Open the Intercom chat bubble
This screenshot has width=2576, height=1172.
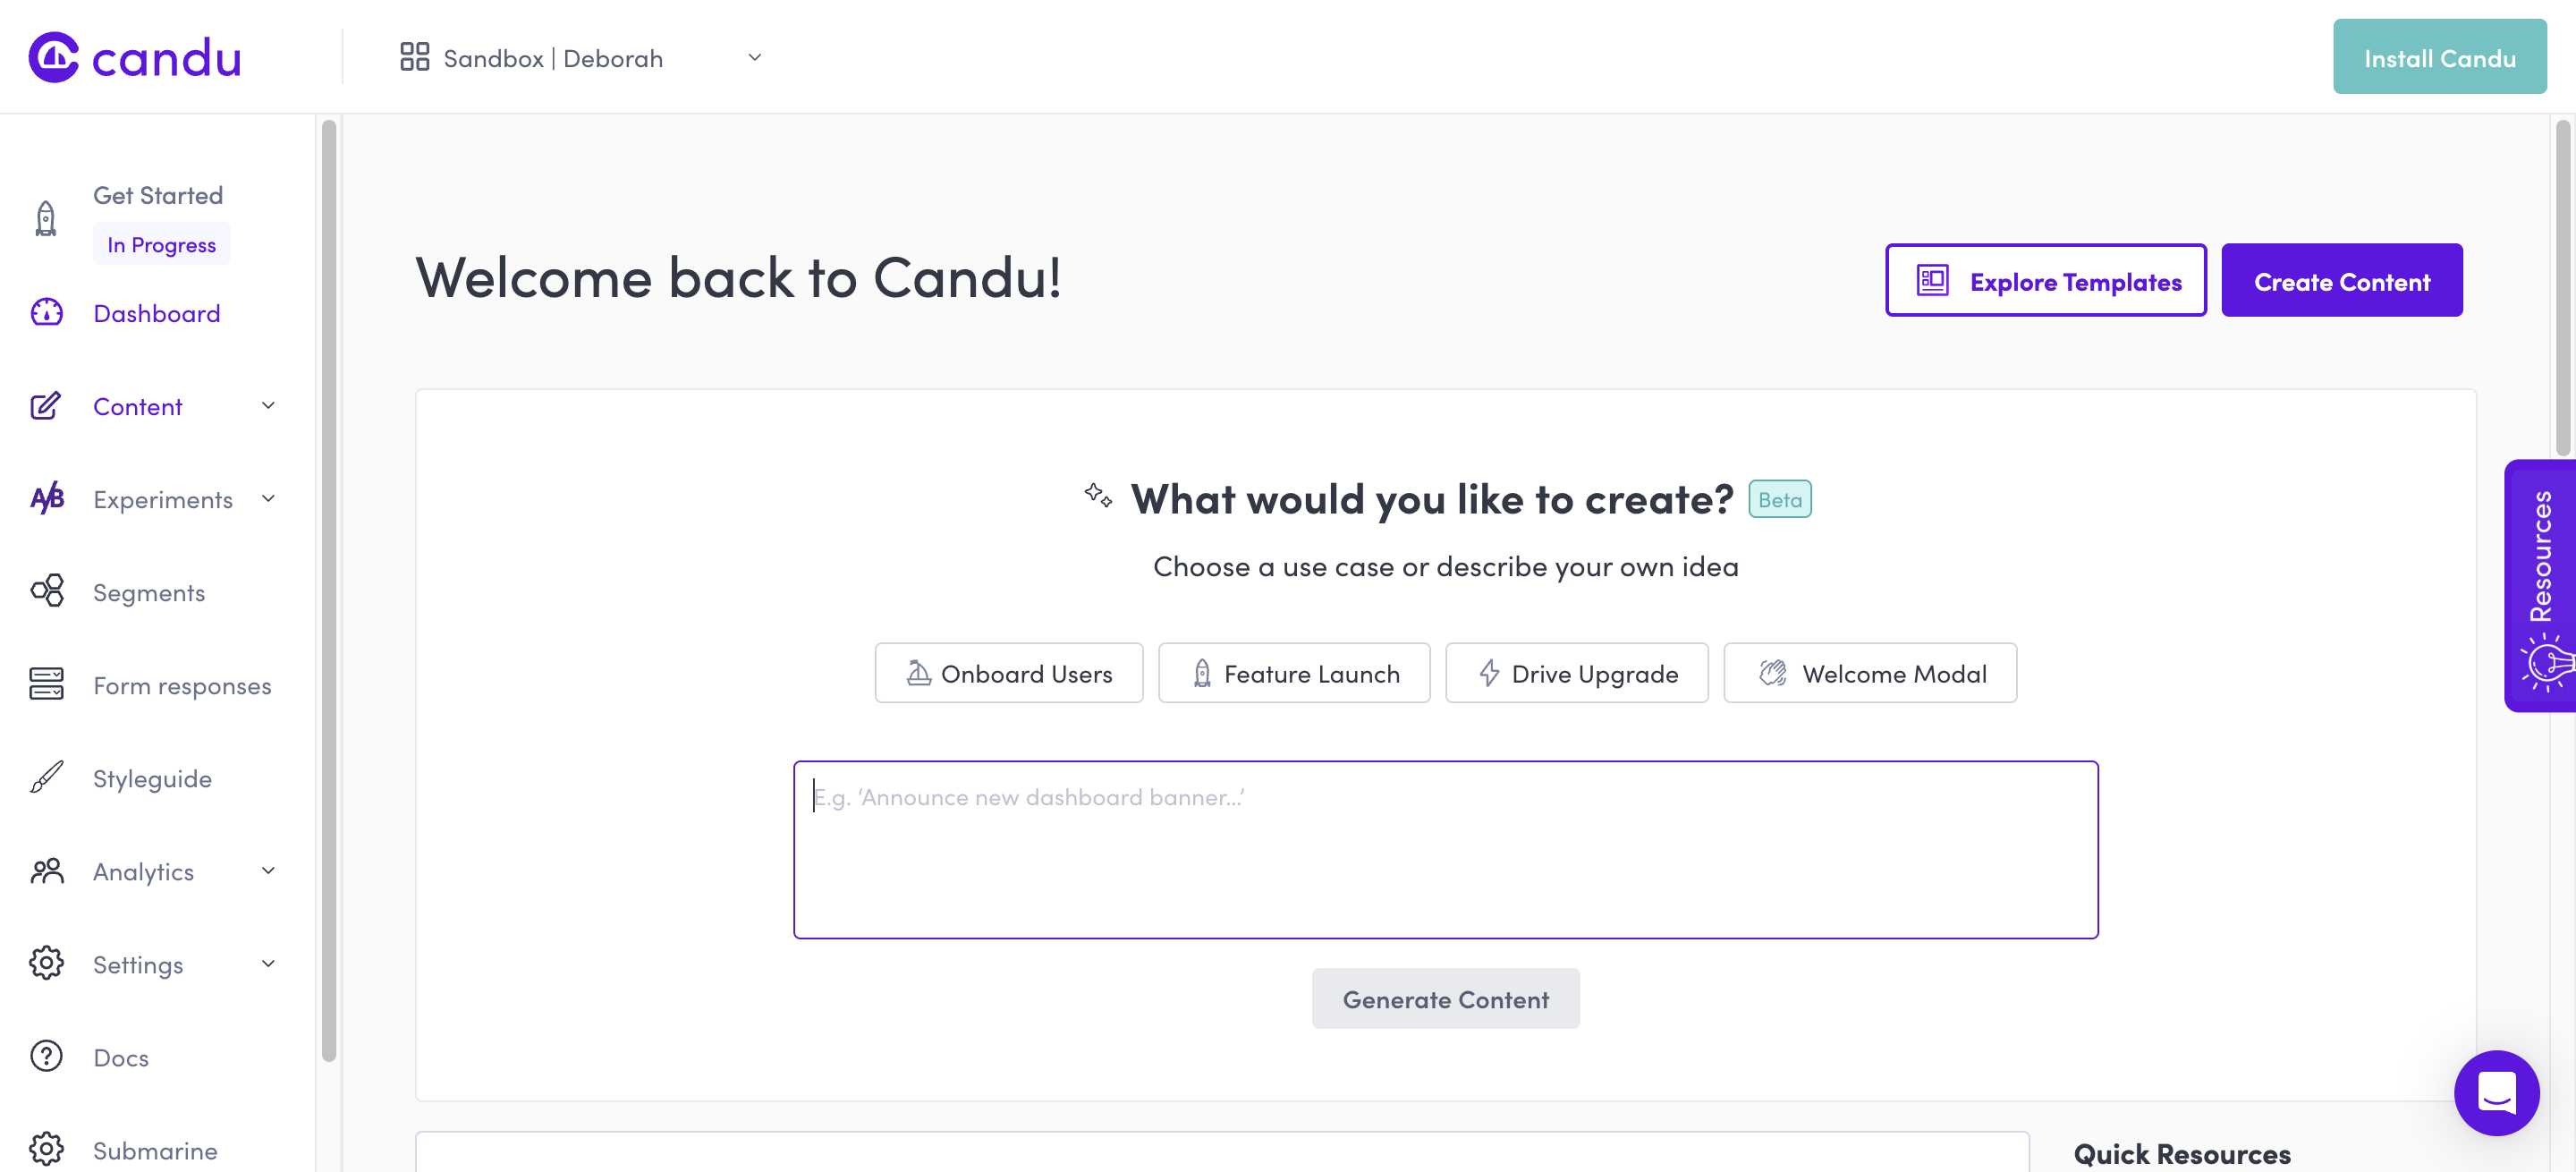click(x=2497, y=1093)
